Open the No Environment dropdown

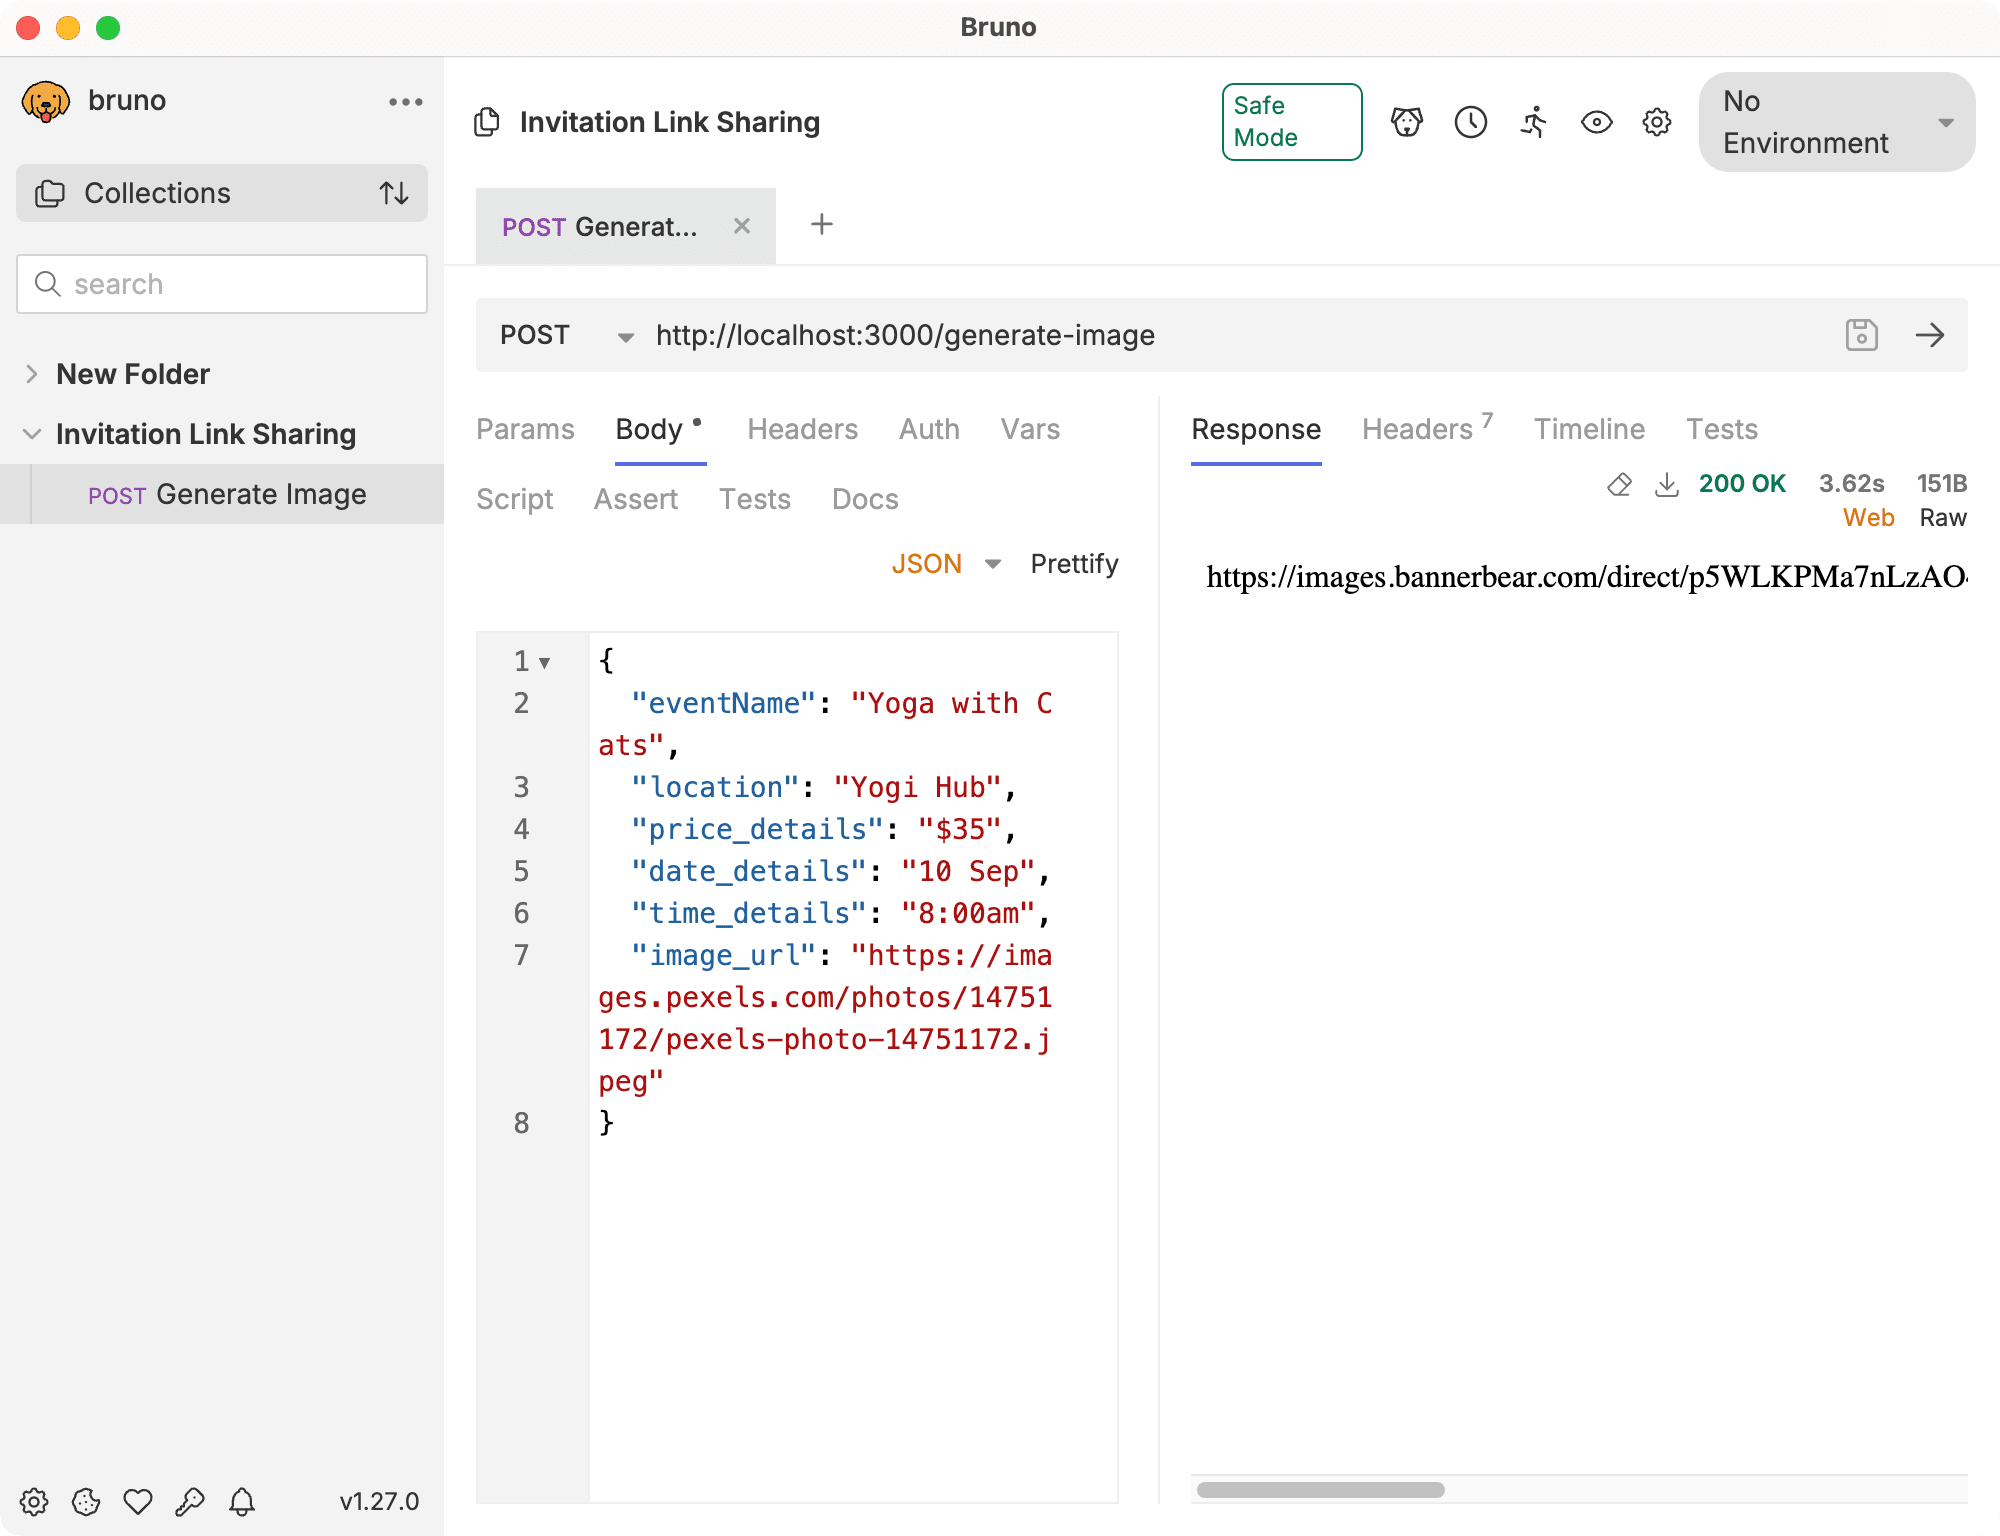1836,122
